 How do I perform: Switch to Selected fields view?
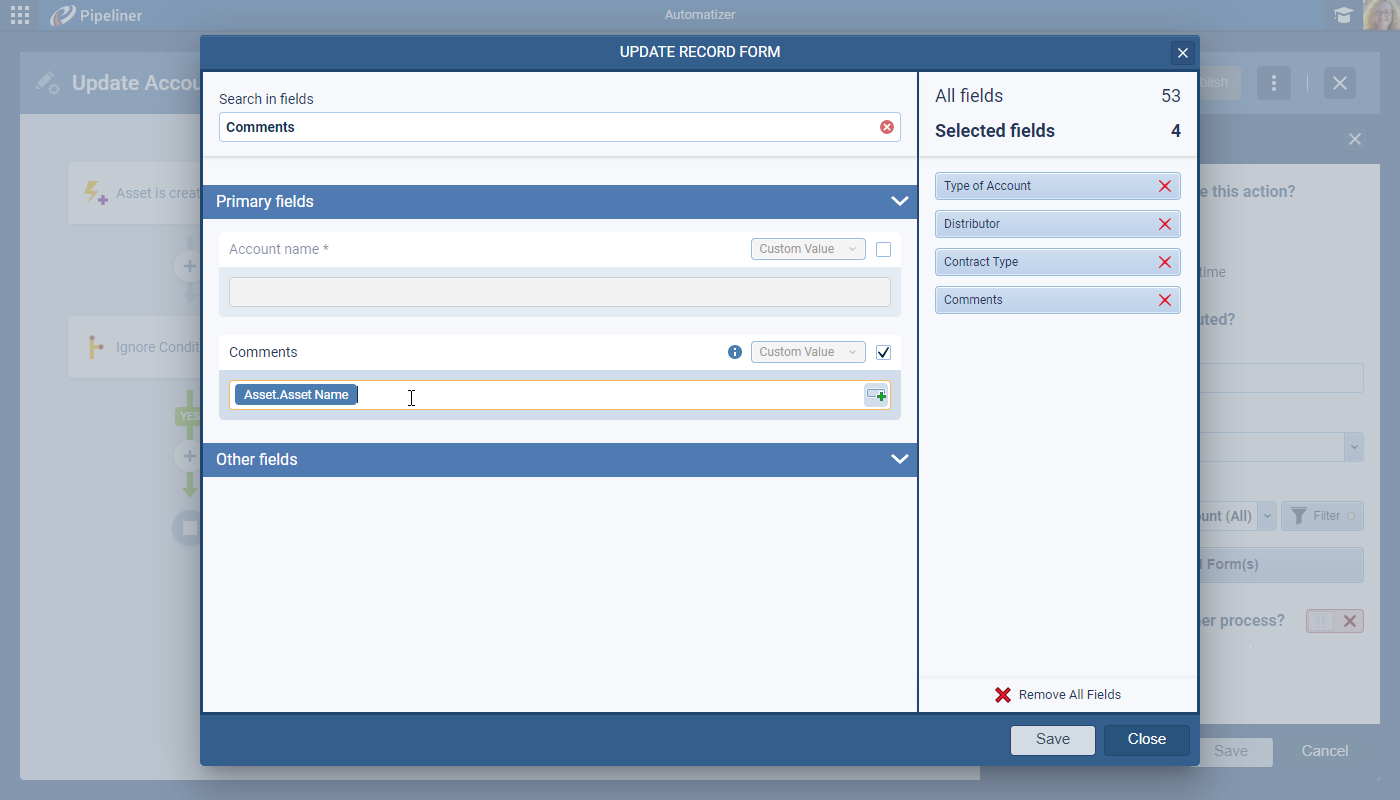point(995,131)
